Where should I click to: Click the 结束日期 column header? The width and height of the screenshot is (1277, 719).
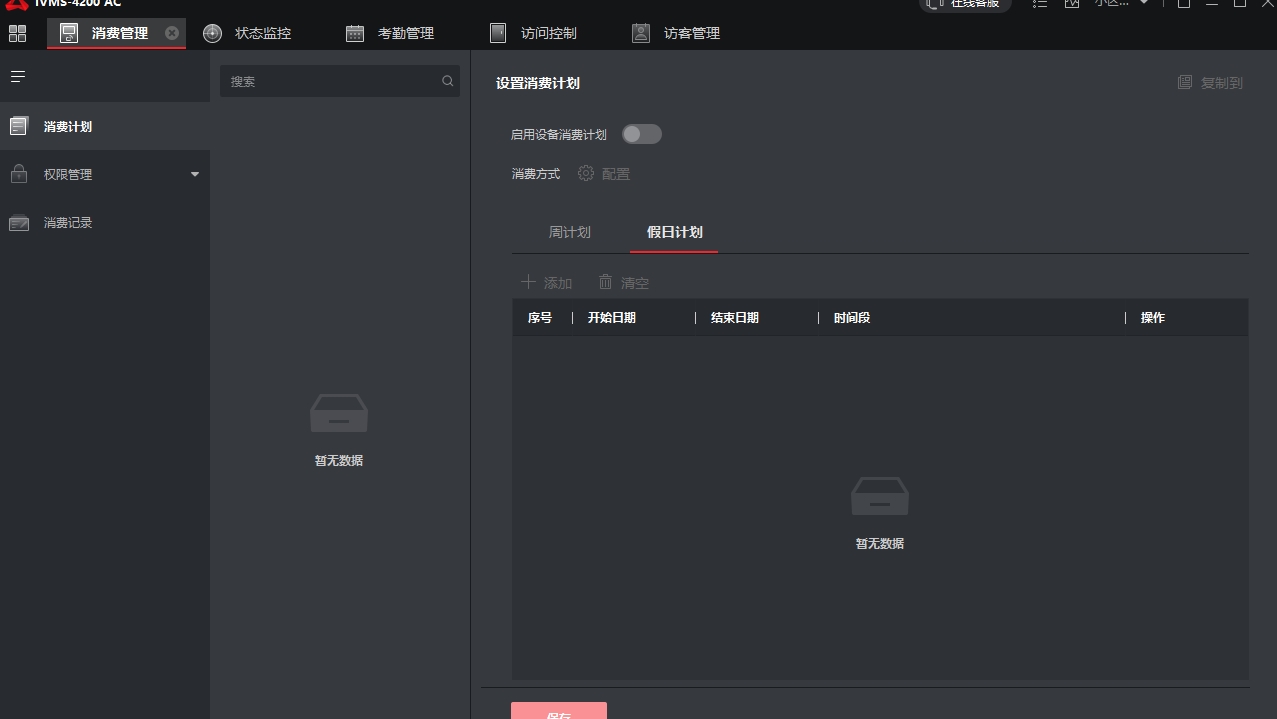[x=735, y=317]
